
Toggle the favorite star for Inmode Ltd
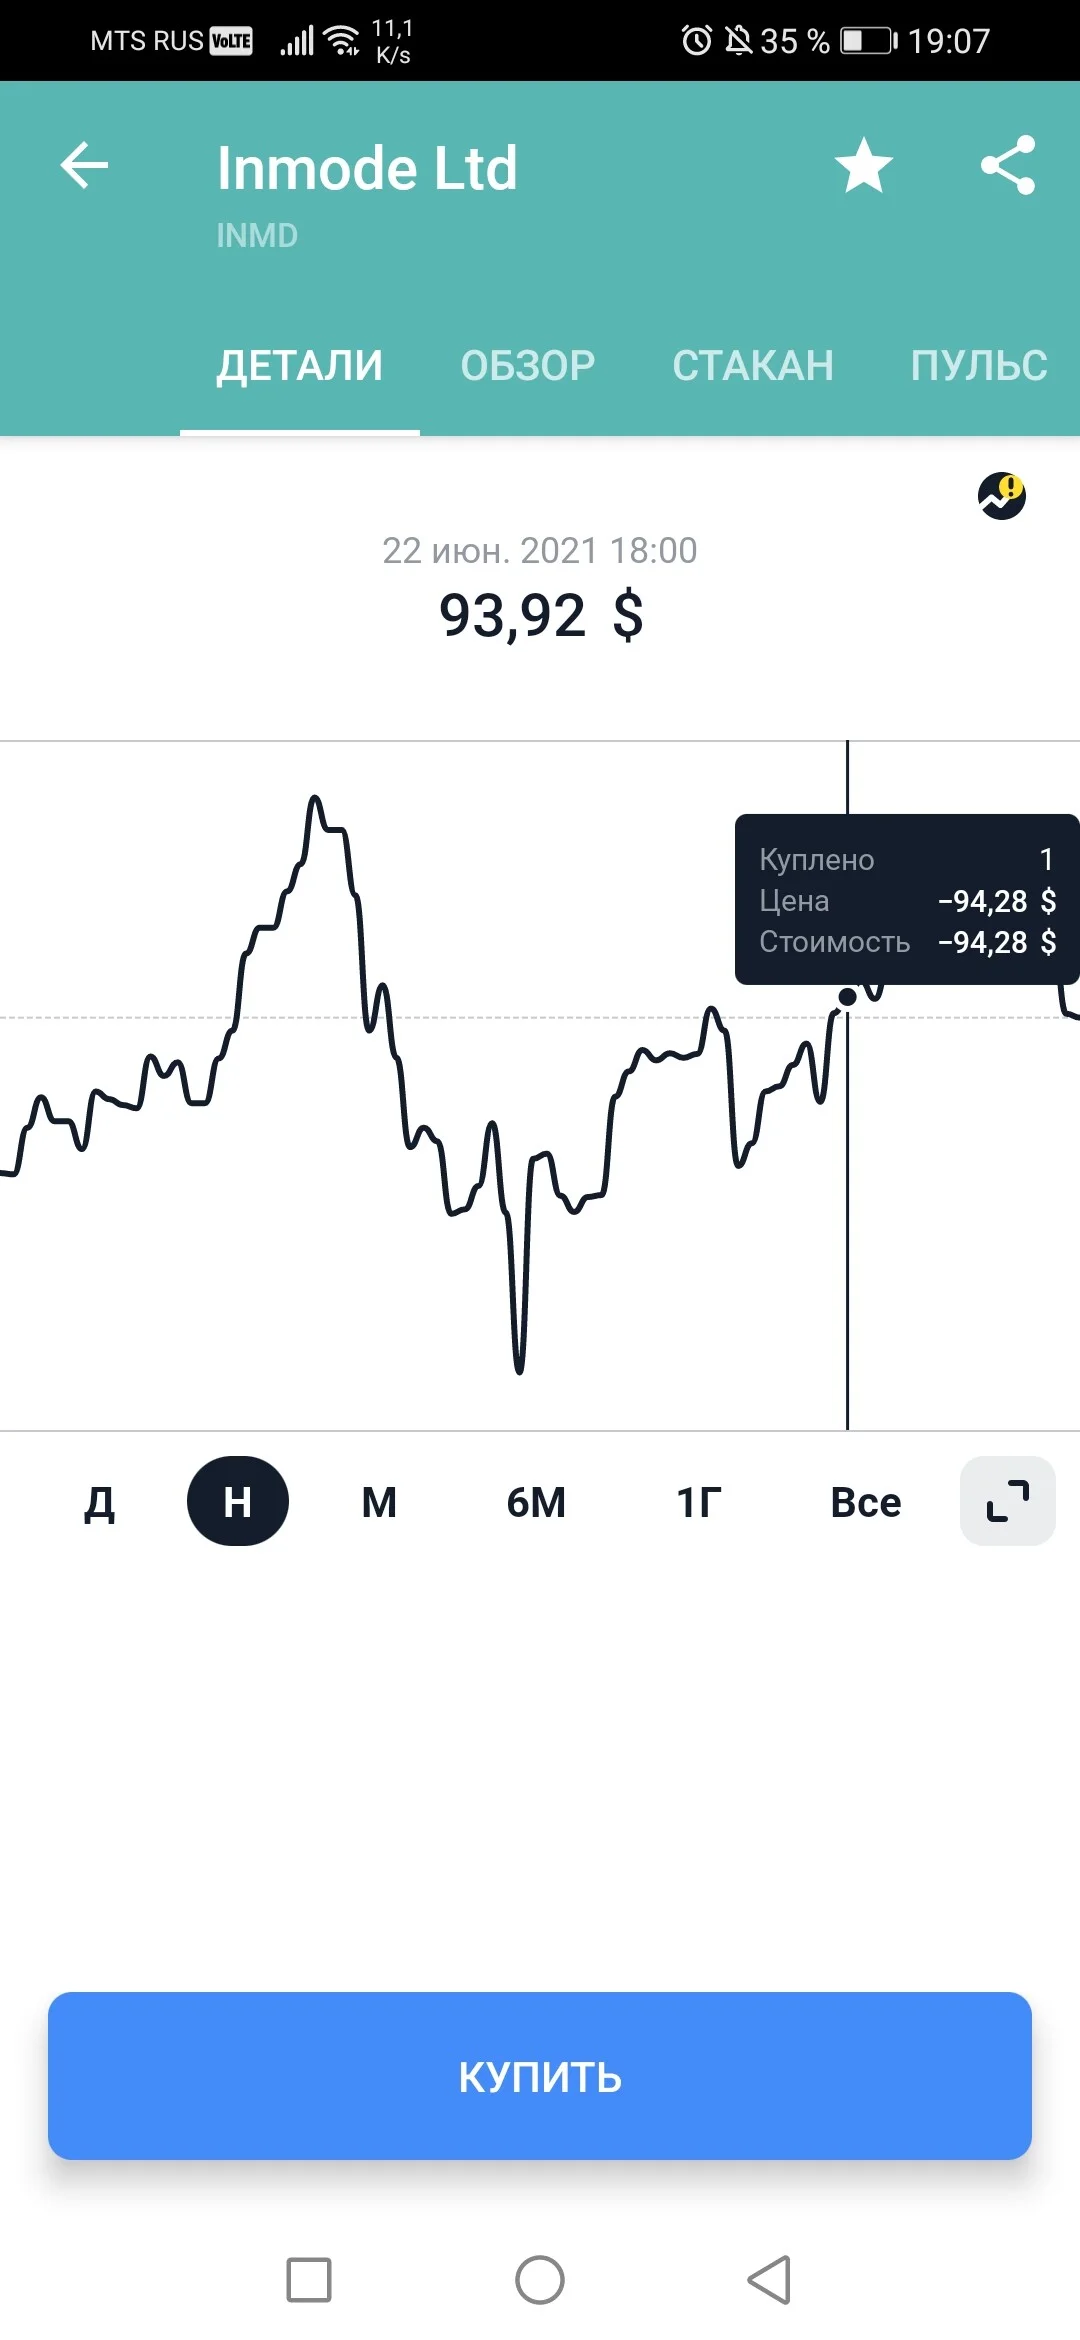point(864,165)
